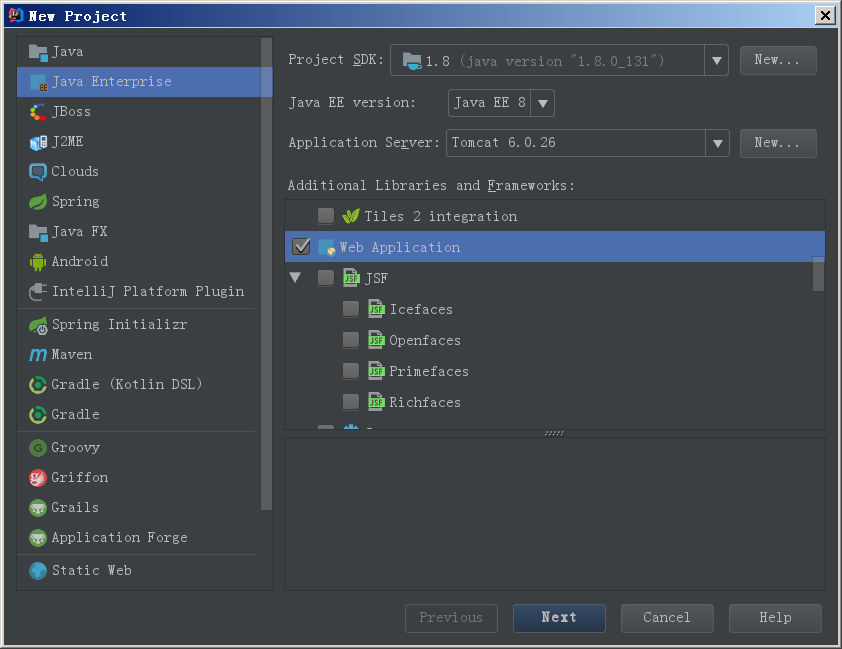This screenshot has height=649, width=842.
Task: Click the JBoss icon in the sidebar
Action: click(x=38, y=111)
